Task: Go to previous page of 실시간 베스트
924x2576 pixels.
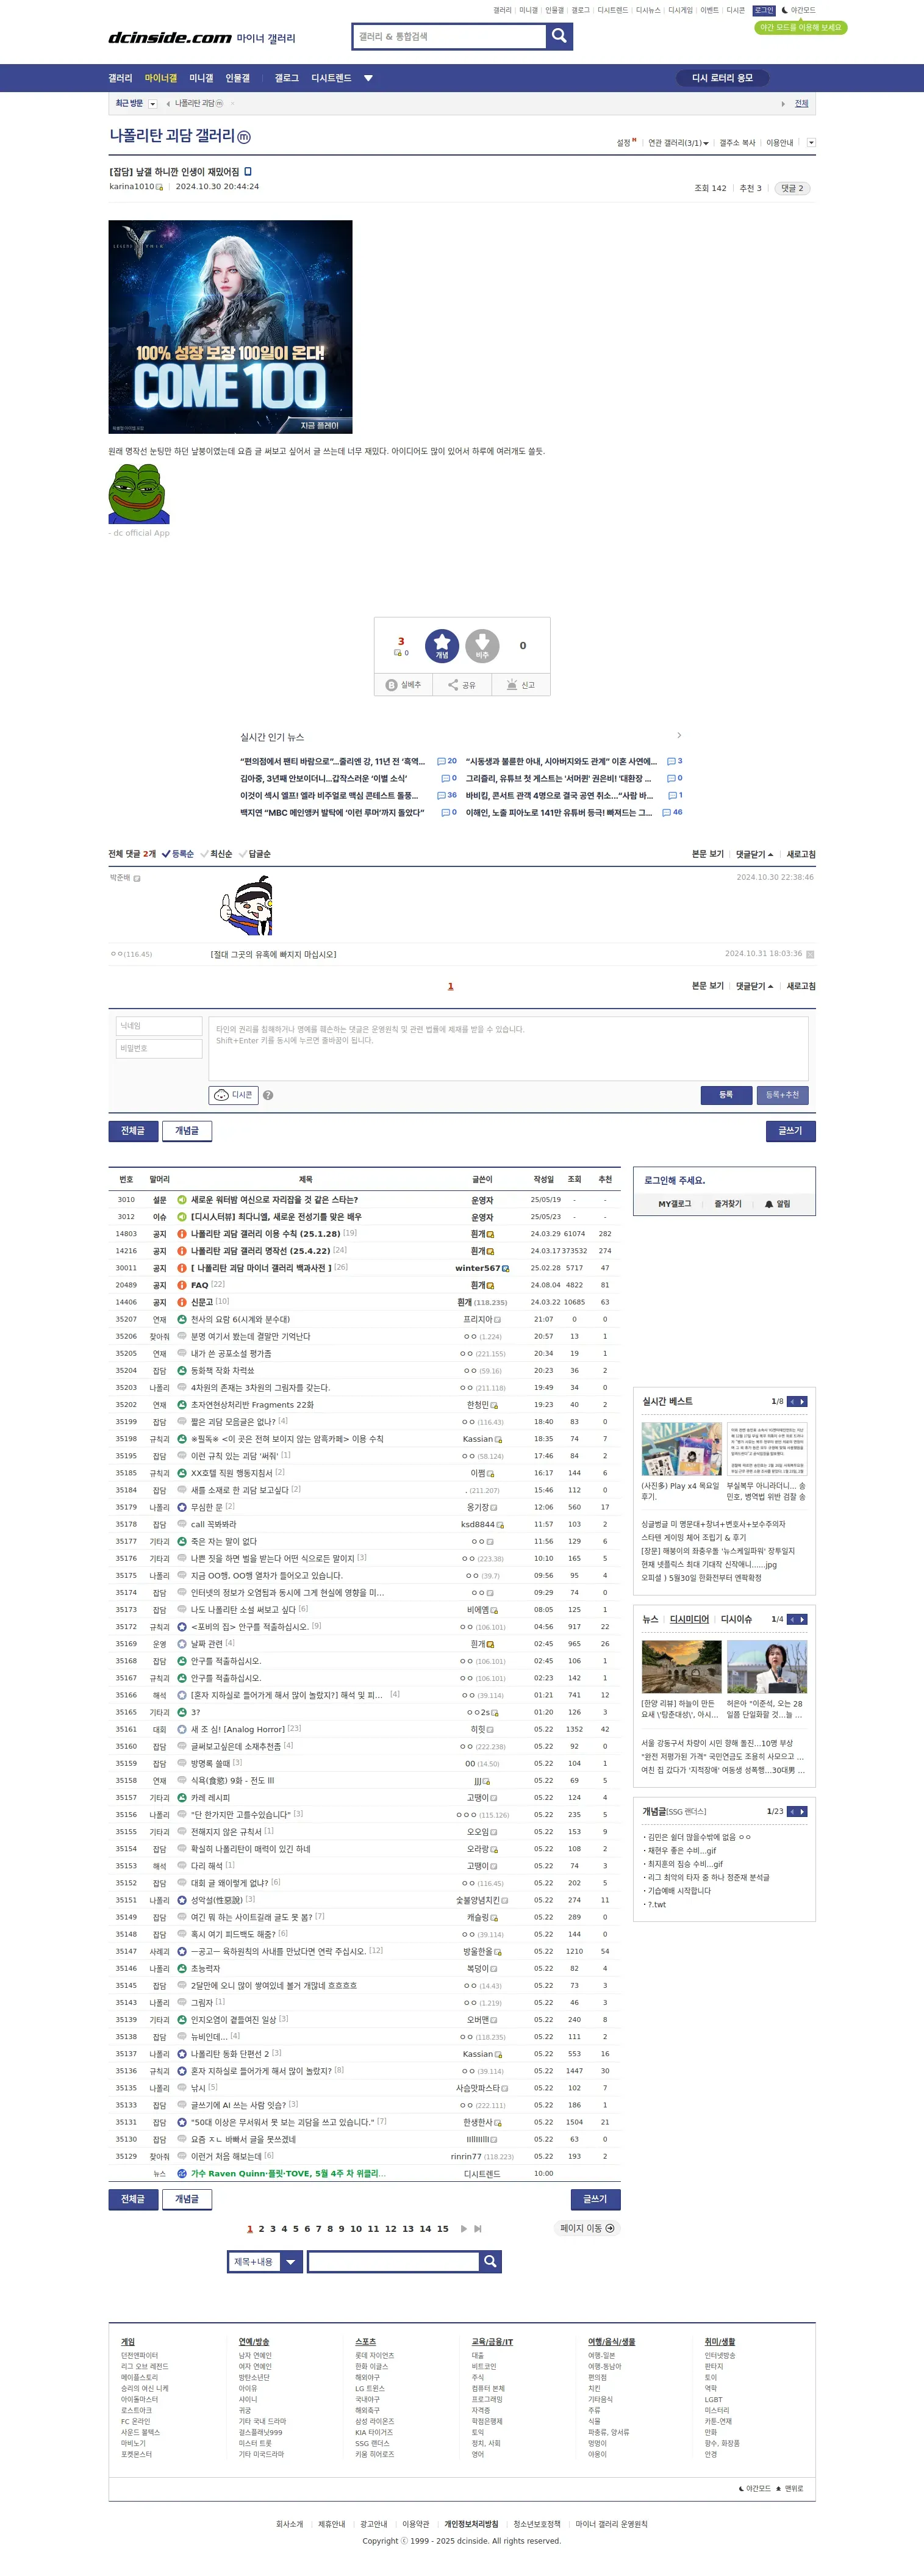Action: coord(792,1401)
